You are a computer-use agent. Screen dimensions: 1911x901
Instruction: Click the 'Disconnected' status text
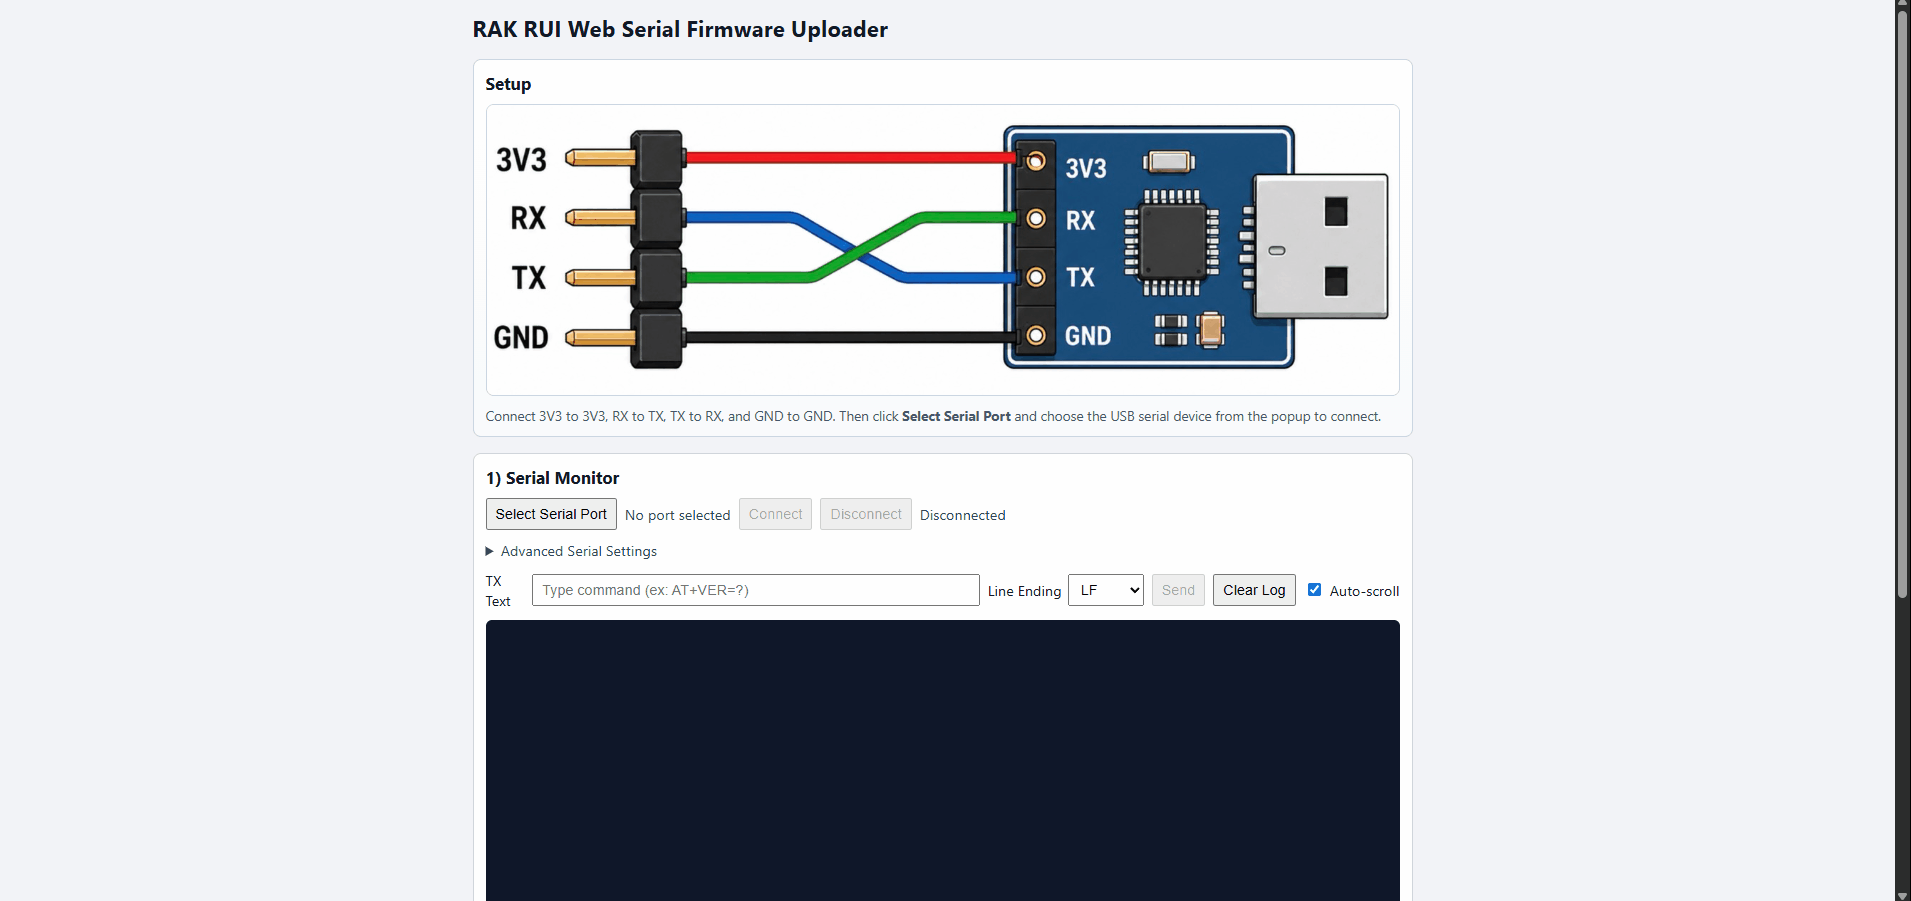click(963, 515)
